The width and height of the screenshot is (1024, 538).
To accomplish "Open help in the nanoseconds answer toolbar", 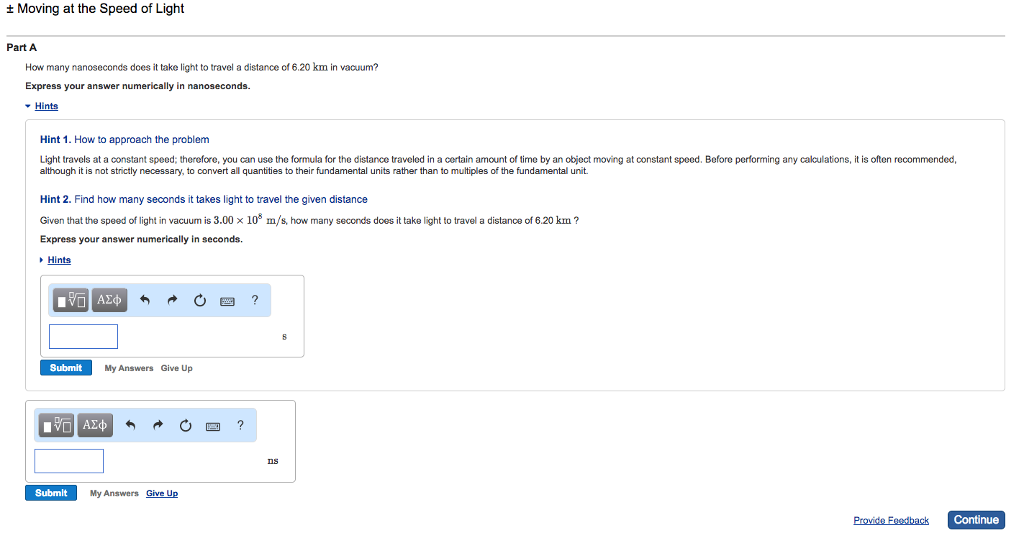I will [240, 425].
